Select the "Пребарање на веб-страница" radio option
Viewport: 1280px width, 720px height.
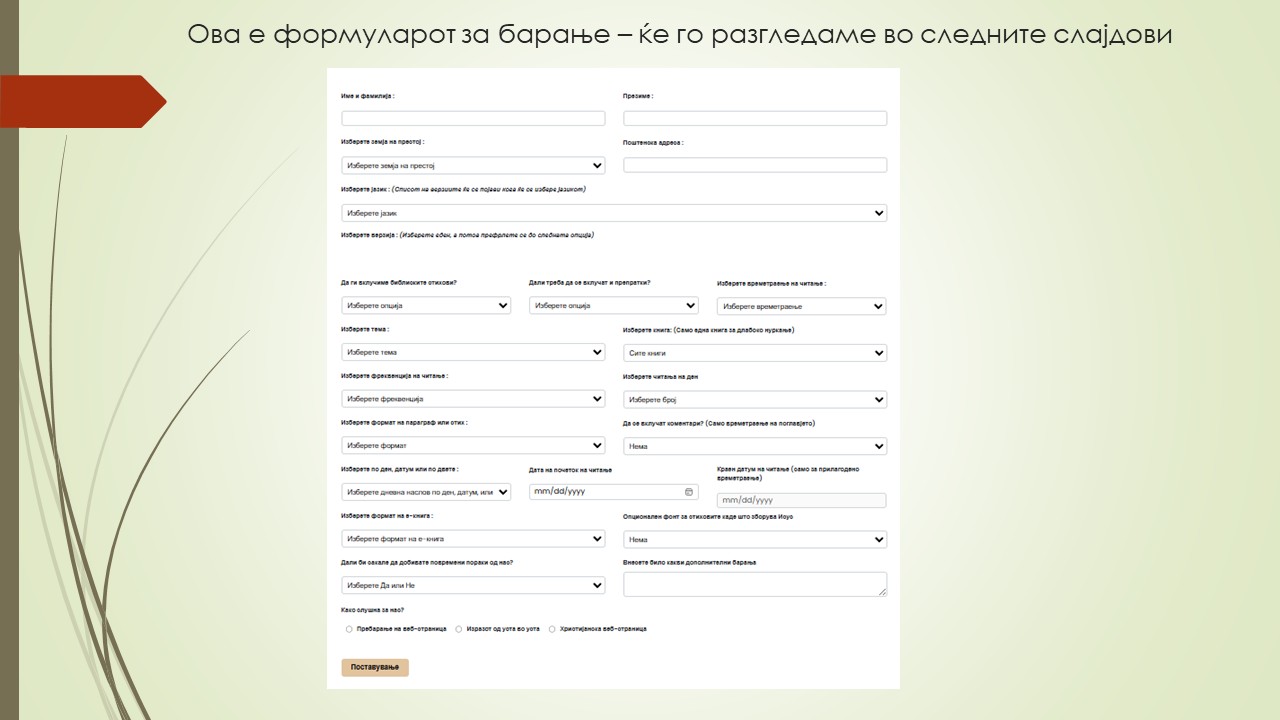[x=348, y=629]
